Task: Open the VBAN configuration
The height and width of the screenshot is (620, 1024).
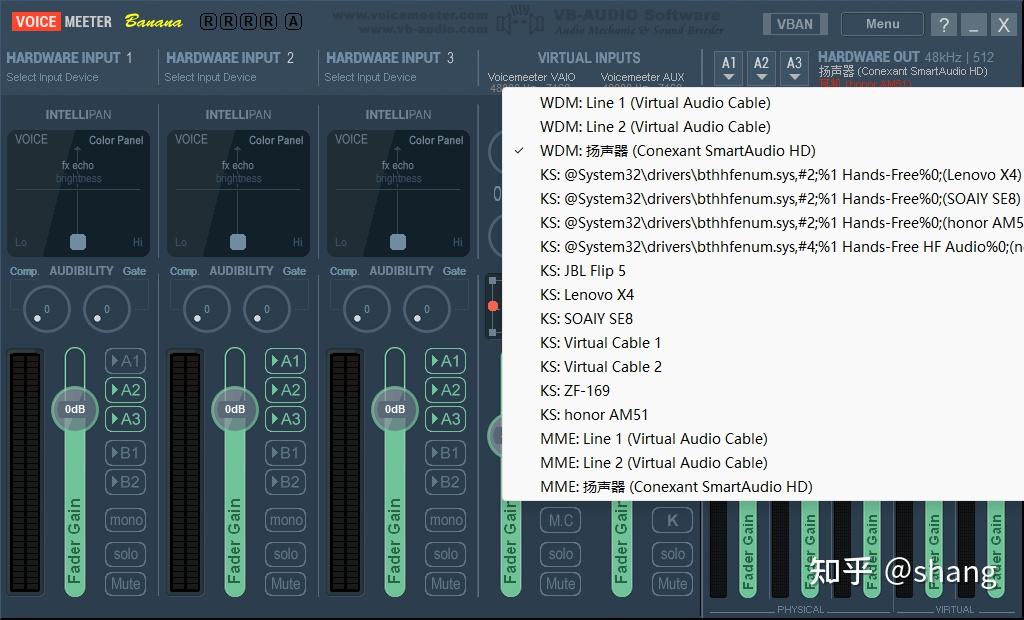Action: [795, 24]
